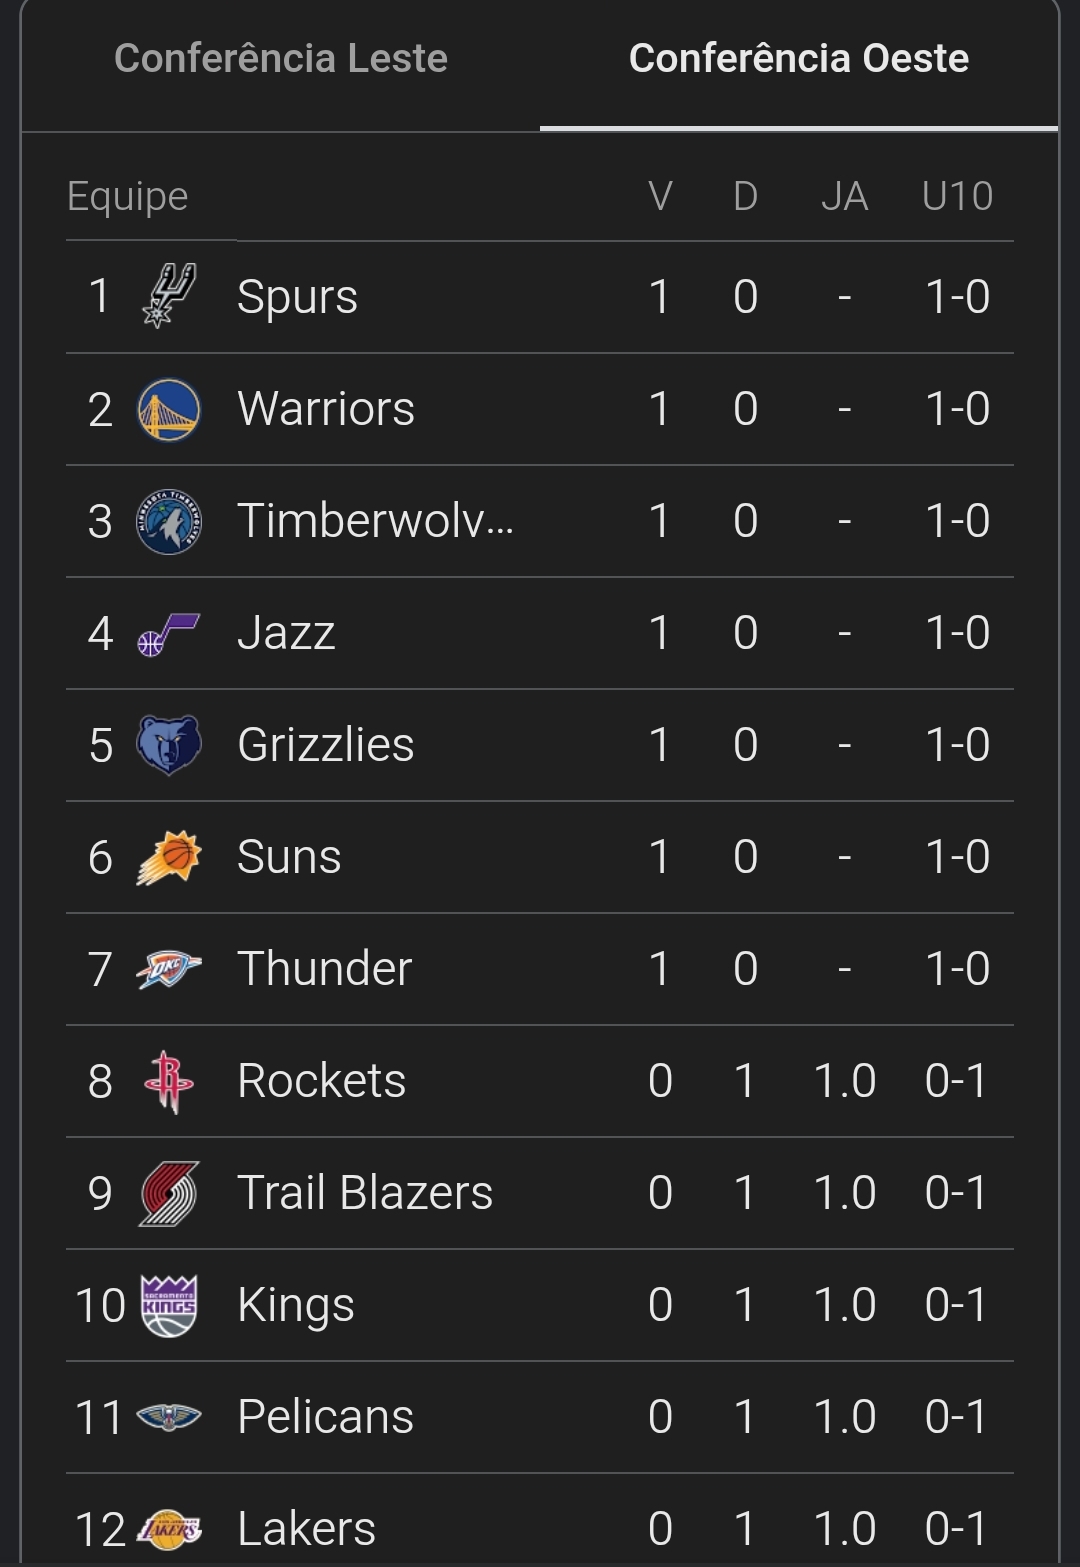This screenshot has height=1567, width=1080.
Task: Click the Warriors bridge logo
Action: coord(169,409)
